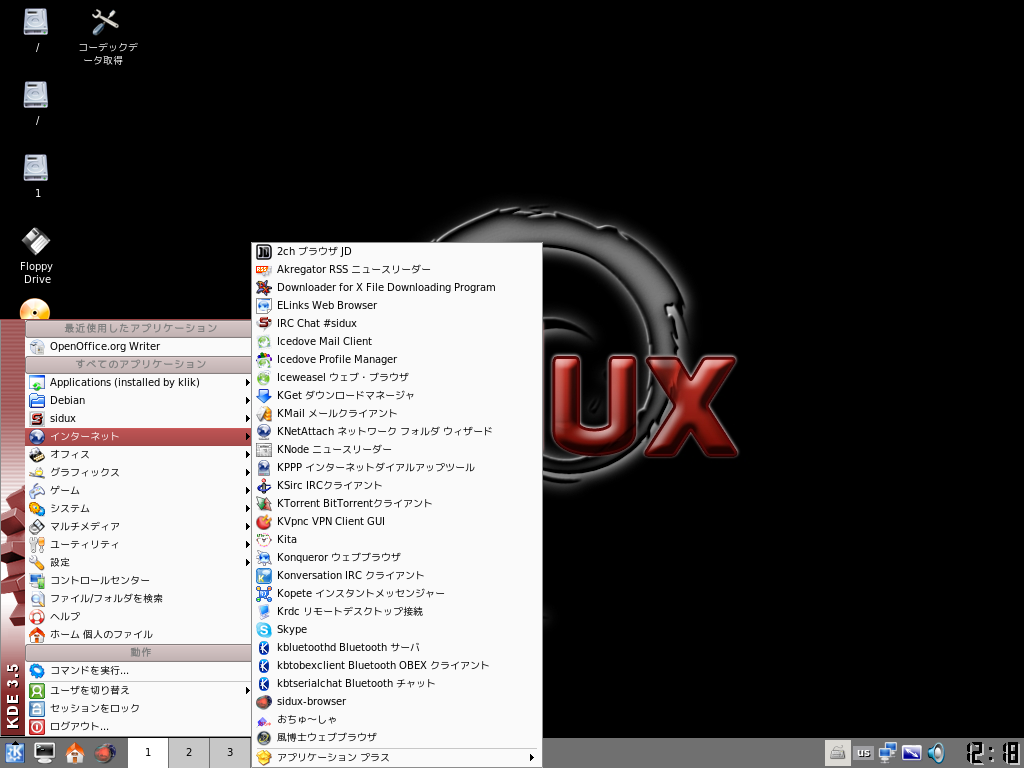
Task: Switch to virtual desktop 2
Action: 189,752
